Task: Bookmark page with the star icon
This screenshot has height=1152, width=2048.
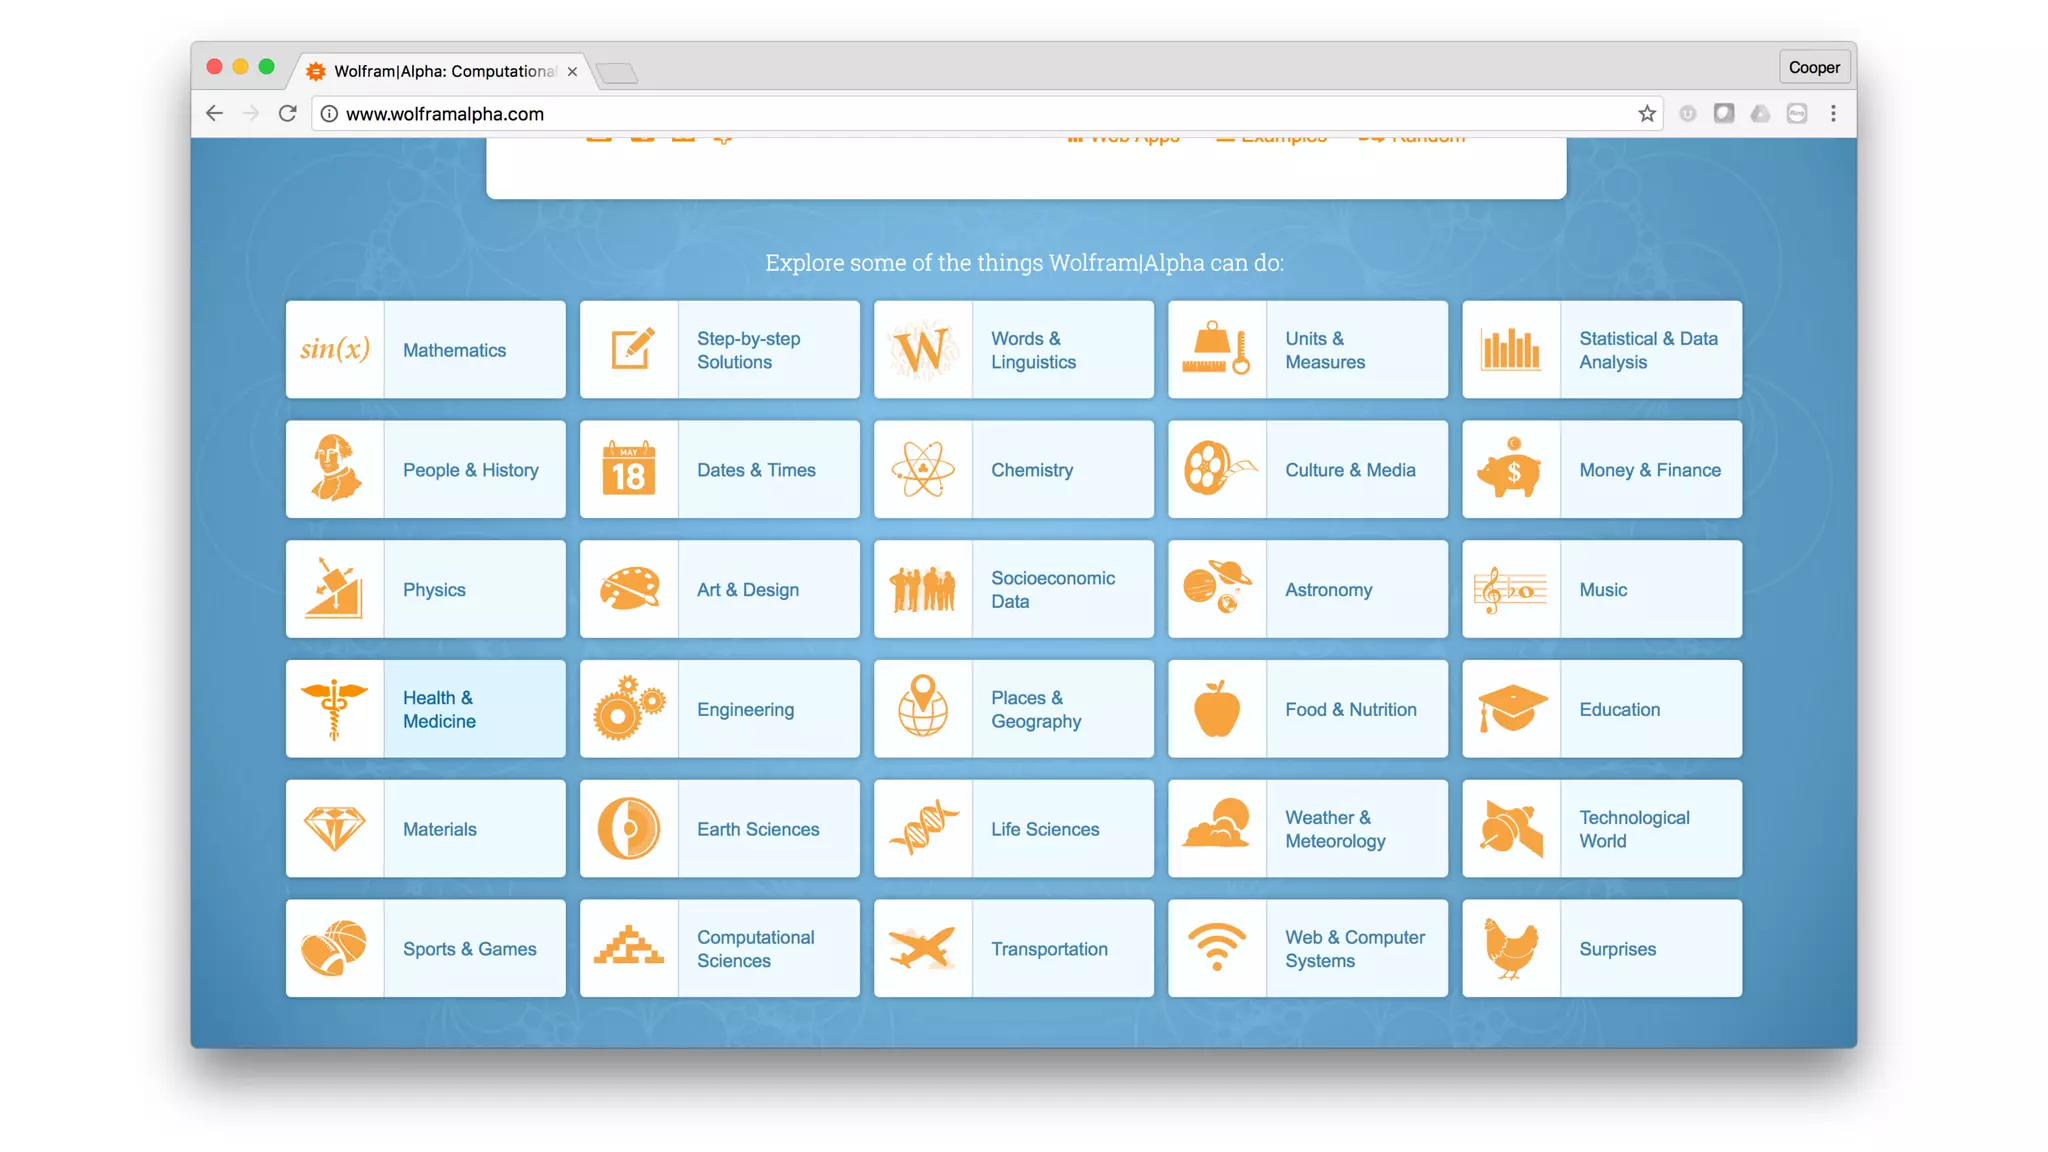Action: coord(1646,114)
